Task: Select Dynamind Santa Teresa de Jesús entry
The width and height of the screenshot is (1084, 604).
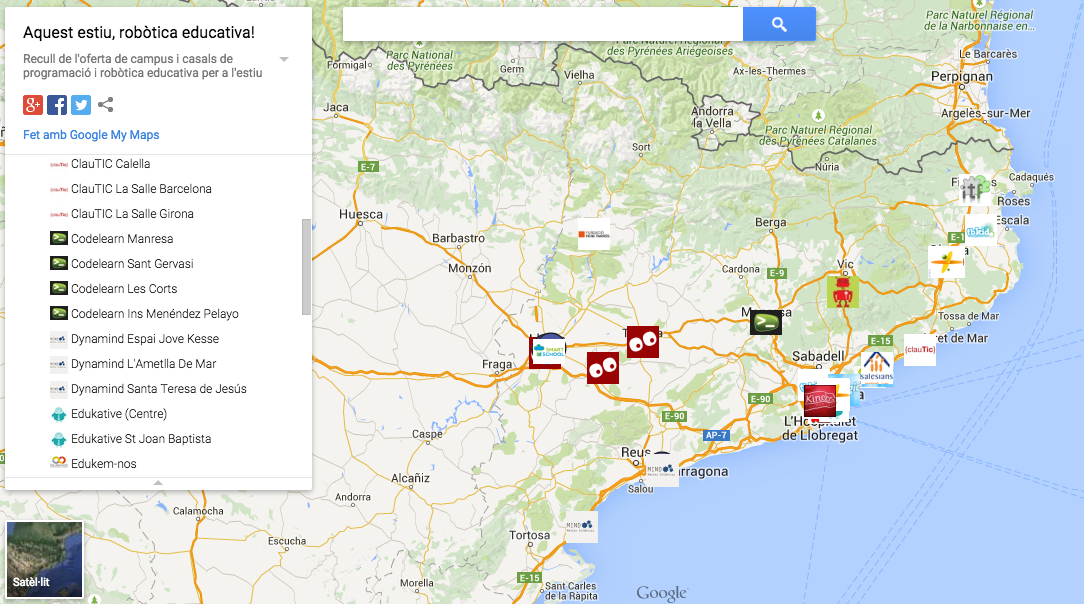Action: point(158,388)
